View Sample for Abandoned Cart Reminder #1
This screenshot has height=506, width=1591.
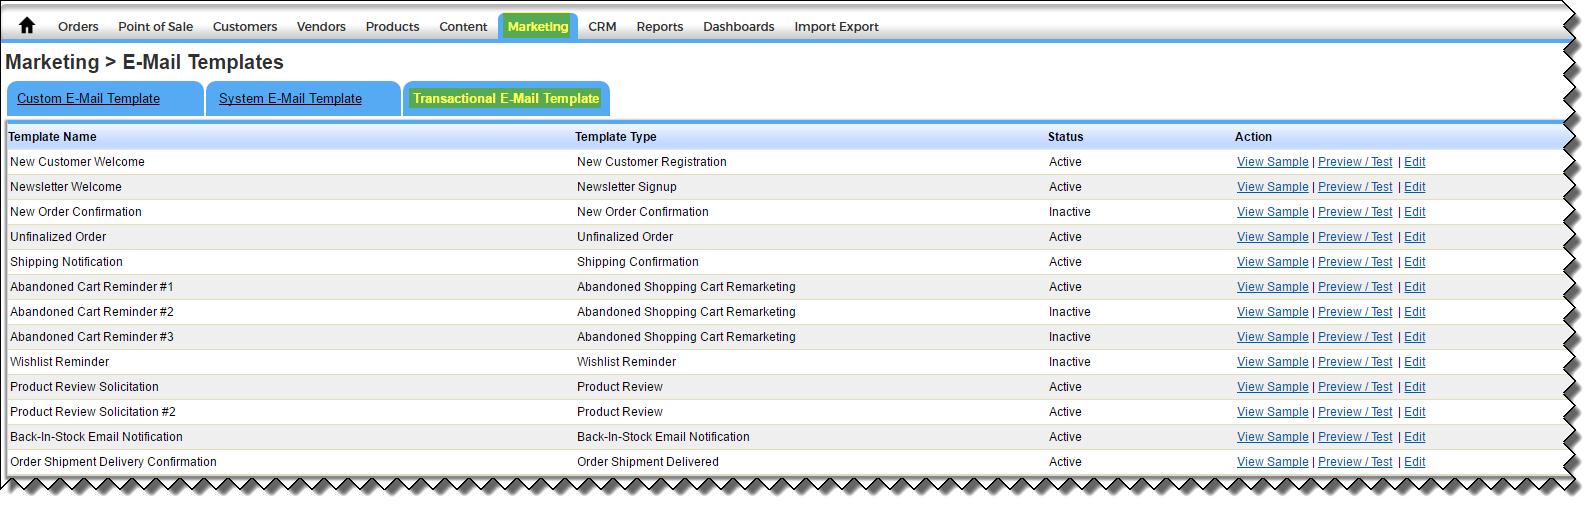pyautogui.click(x=1272, y=287)
